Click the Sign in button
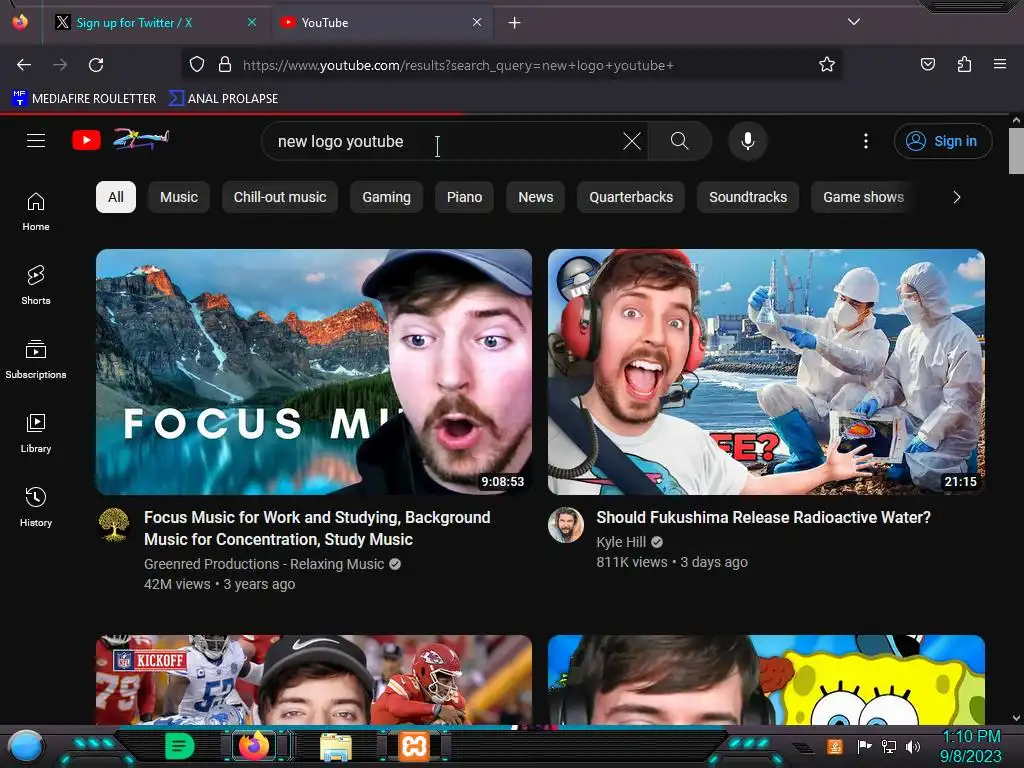Image resolution: width=1024 pixels, height=768 pixels. [943, 141]
